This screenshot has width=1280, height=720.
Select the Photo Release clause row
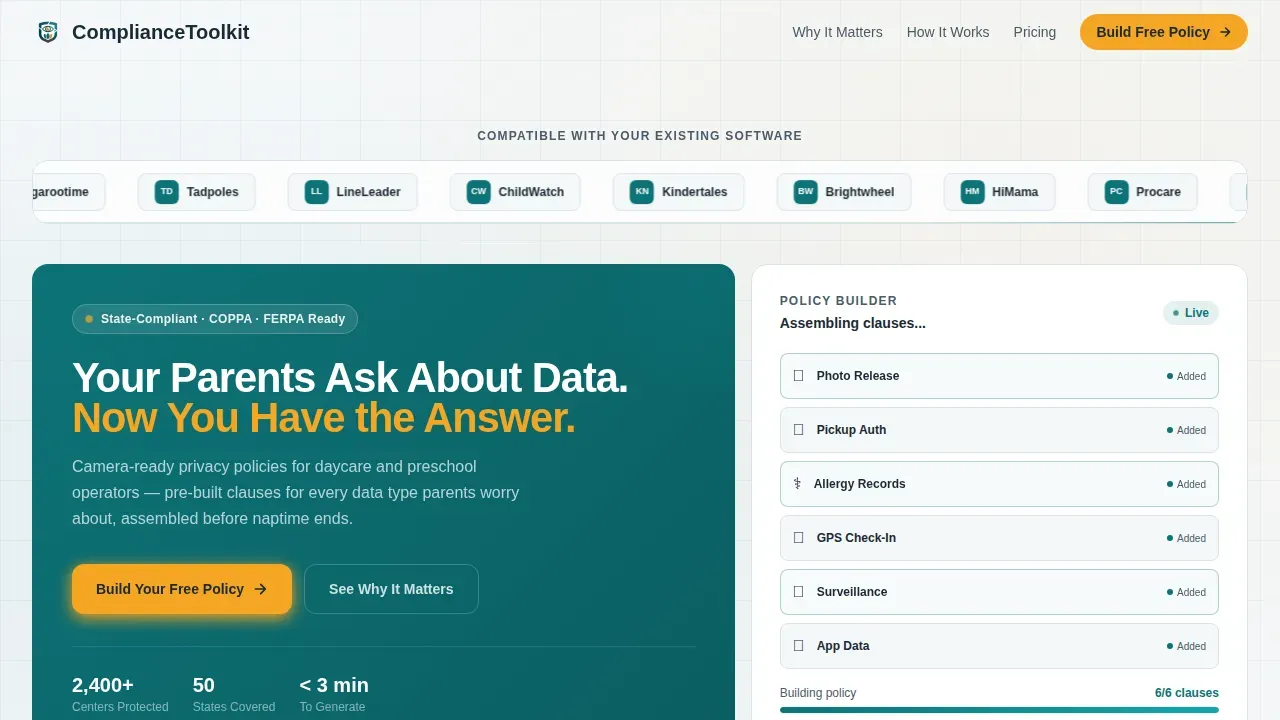pyautogui.click(x=999, y=376)
